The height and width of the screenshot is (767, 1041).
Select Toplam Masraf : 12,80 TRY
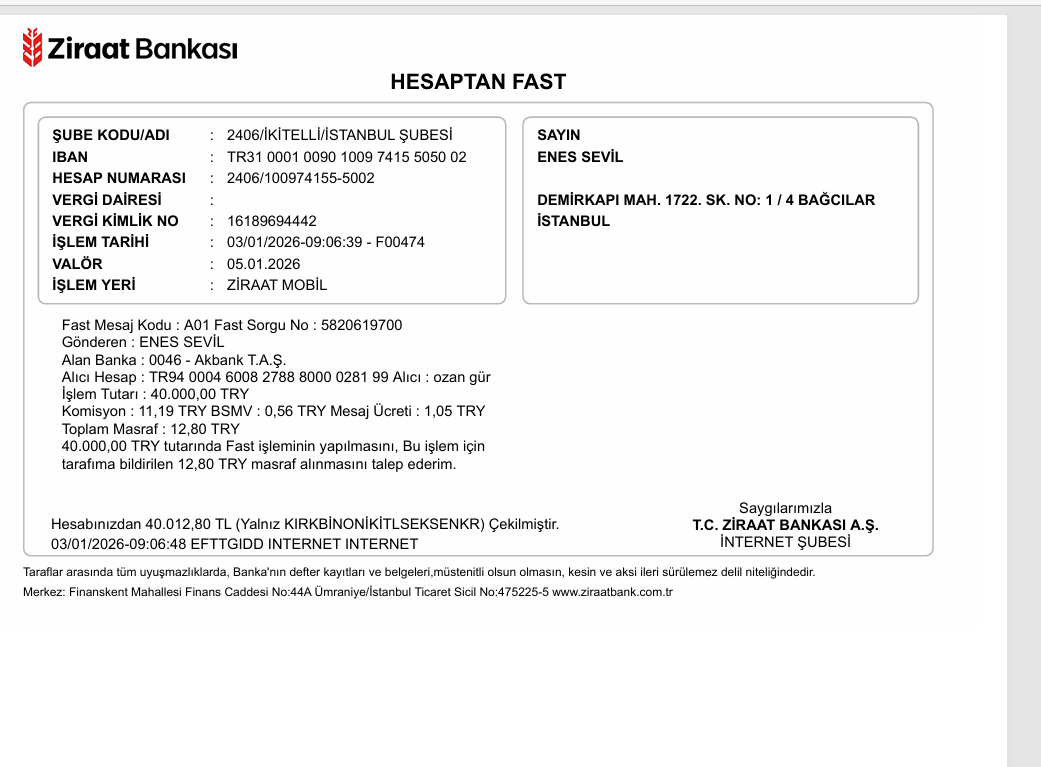coord(151,429)
